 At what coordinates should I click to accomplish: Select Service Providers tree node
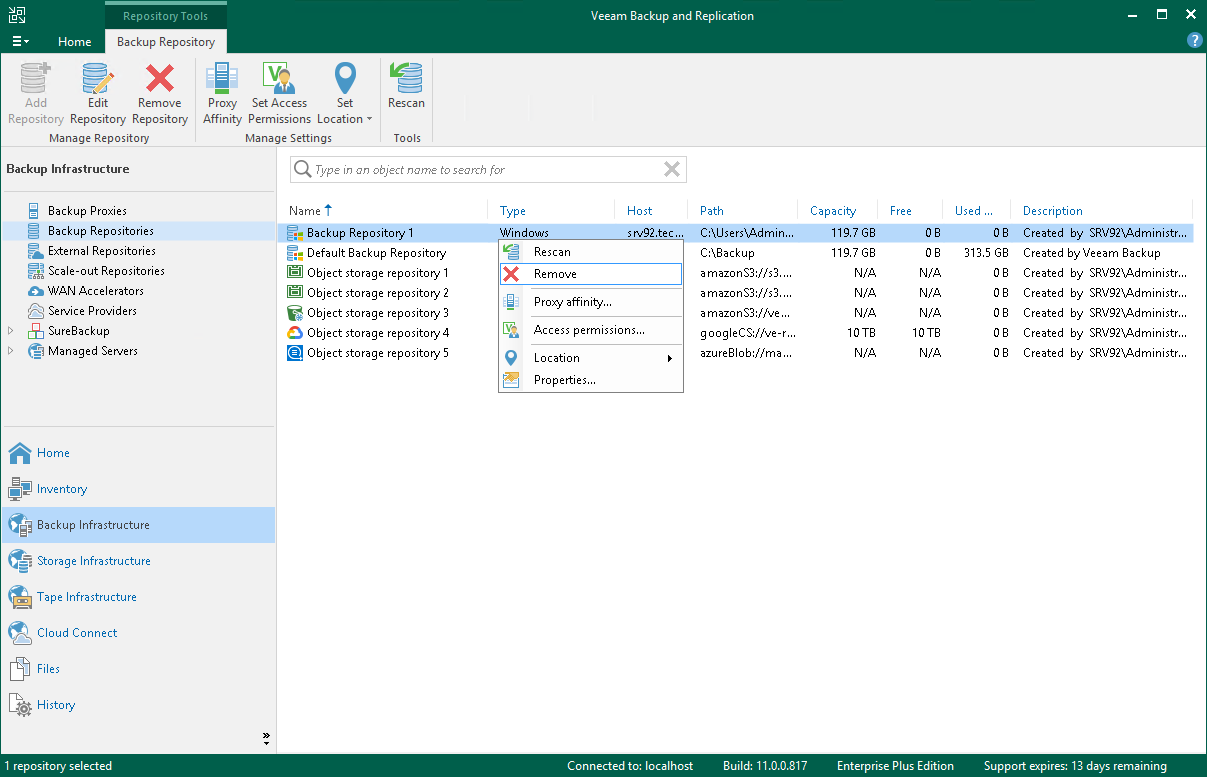tap(92, 311)
